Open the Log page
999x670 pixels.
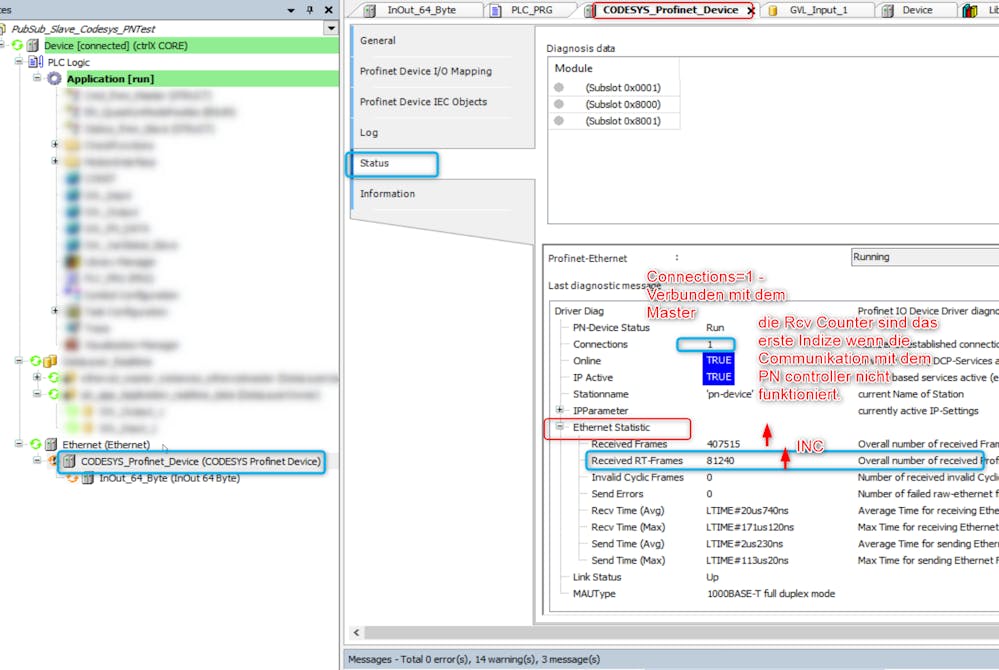(369, 133)
